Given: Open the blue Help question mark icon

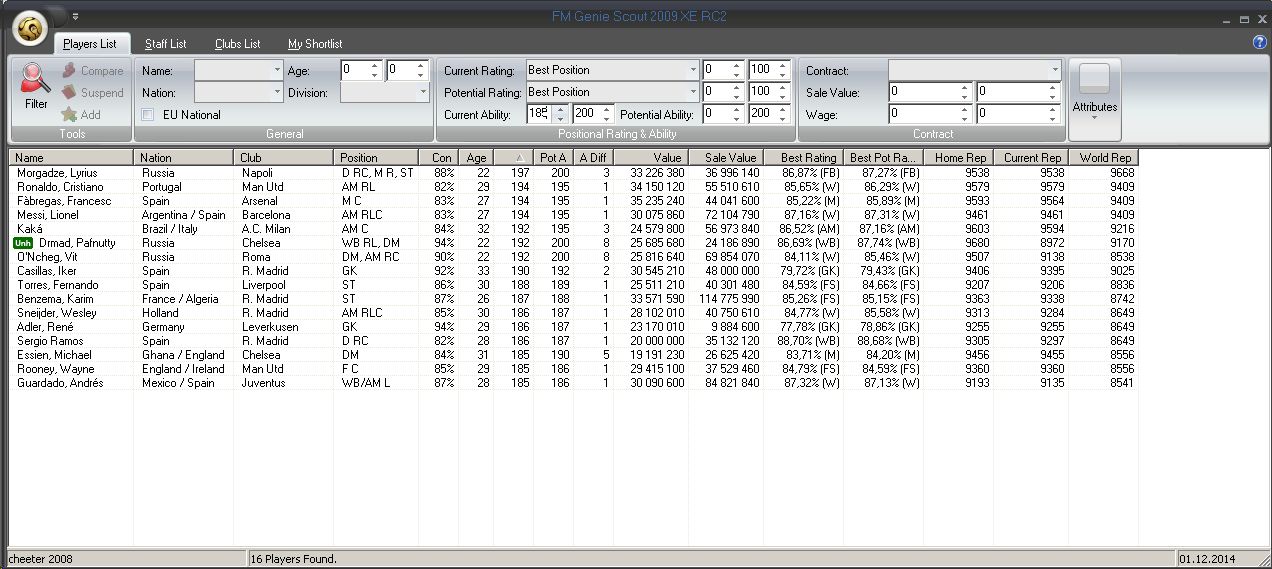Looking at the screenshot, I should pyautogui.click(x=1259, y=43).
